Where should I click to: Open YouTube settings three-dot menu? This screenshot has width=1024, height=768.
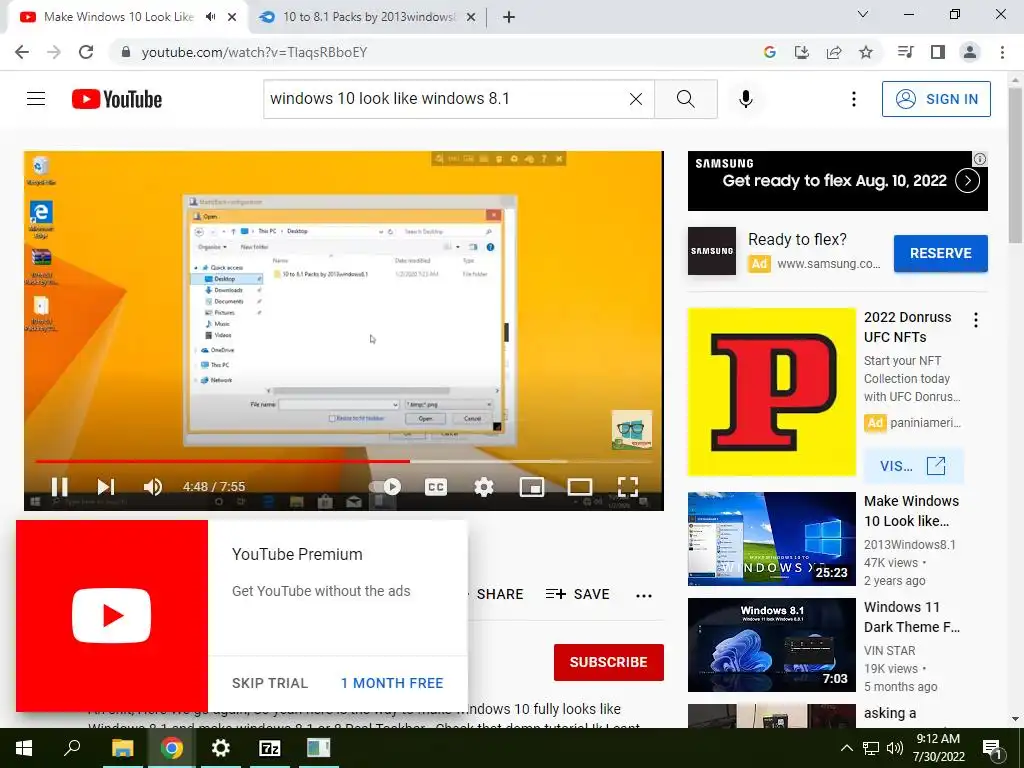854,99
